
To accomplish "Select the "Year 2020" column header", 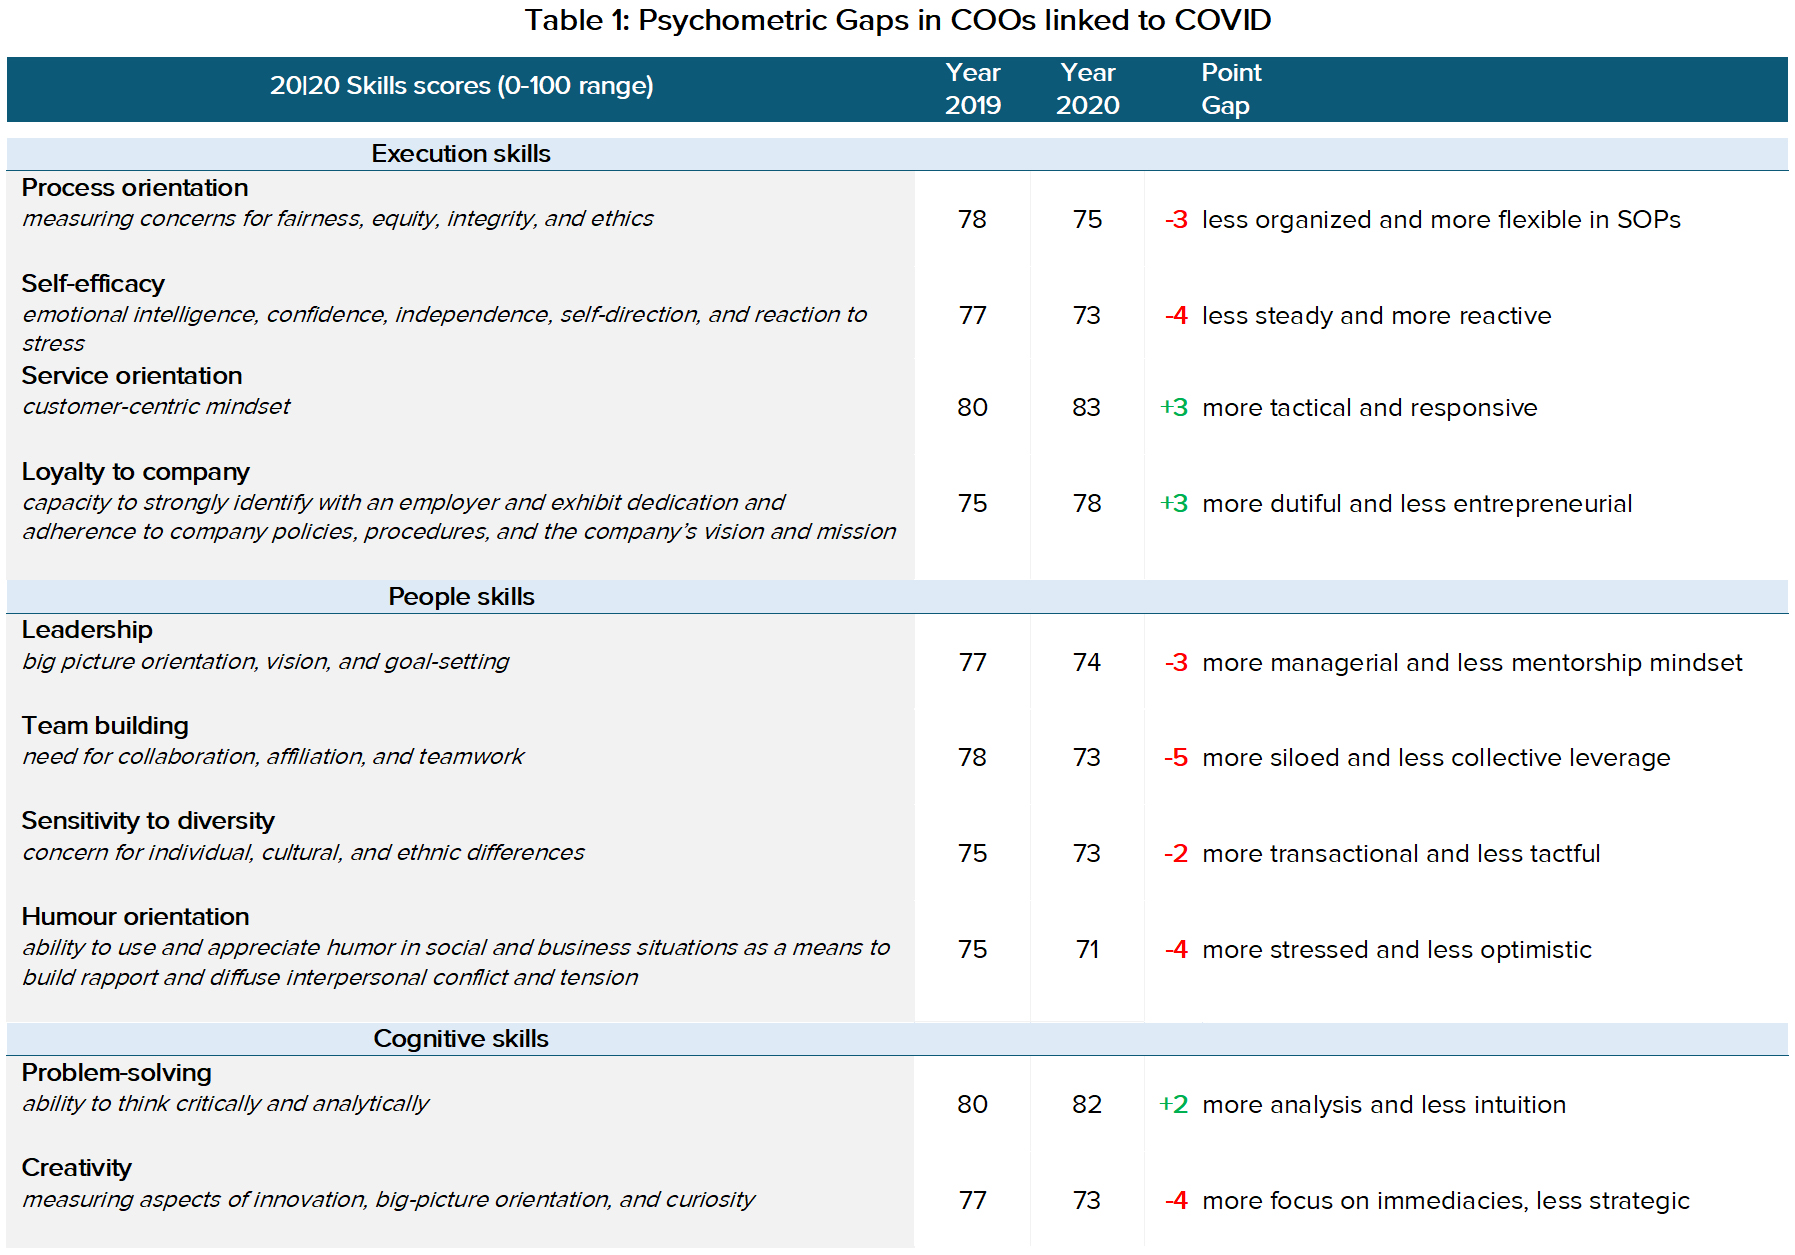I will (1087, 89).
